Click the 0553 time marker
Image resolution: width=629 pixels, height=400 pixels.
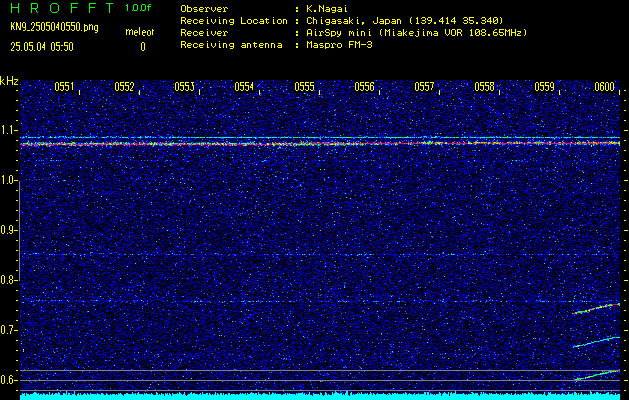(185, 87)
